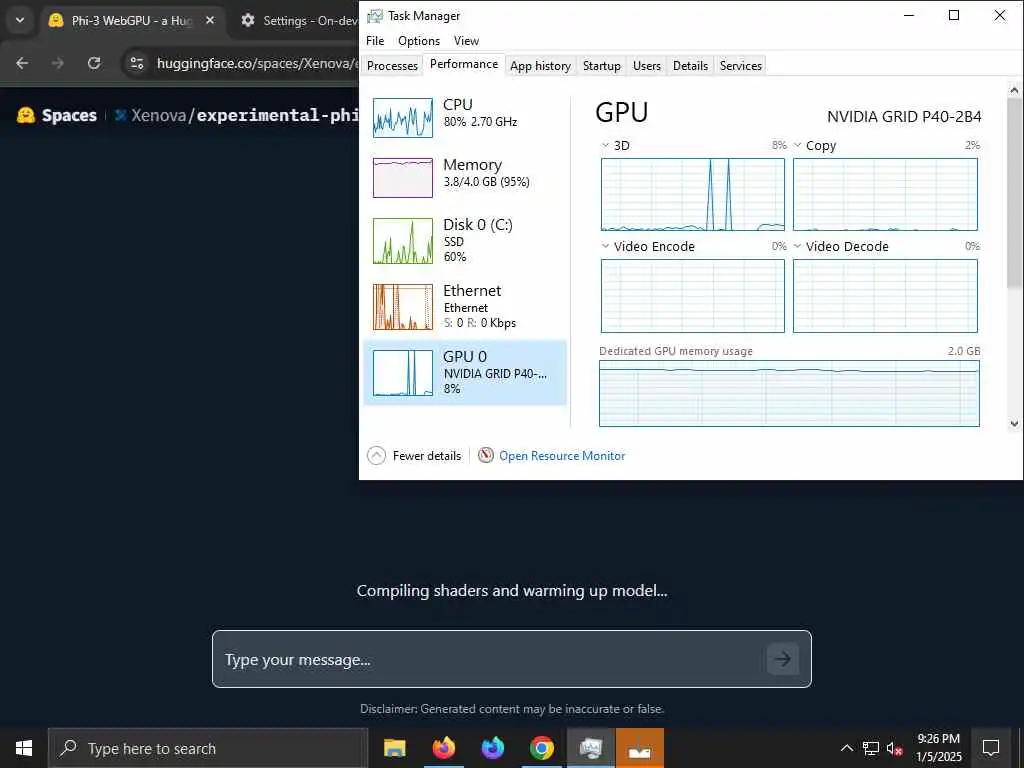Click scrollbar down arrow in Task Manager
Image resolution: width=1024 pixels, height=768 pixels.
point(1014,423)
